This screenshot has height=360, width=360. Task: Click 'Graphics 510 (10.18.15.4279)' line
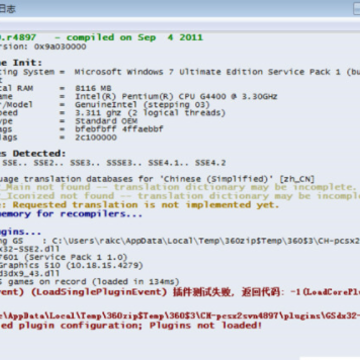coord(71,265)
